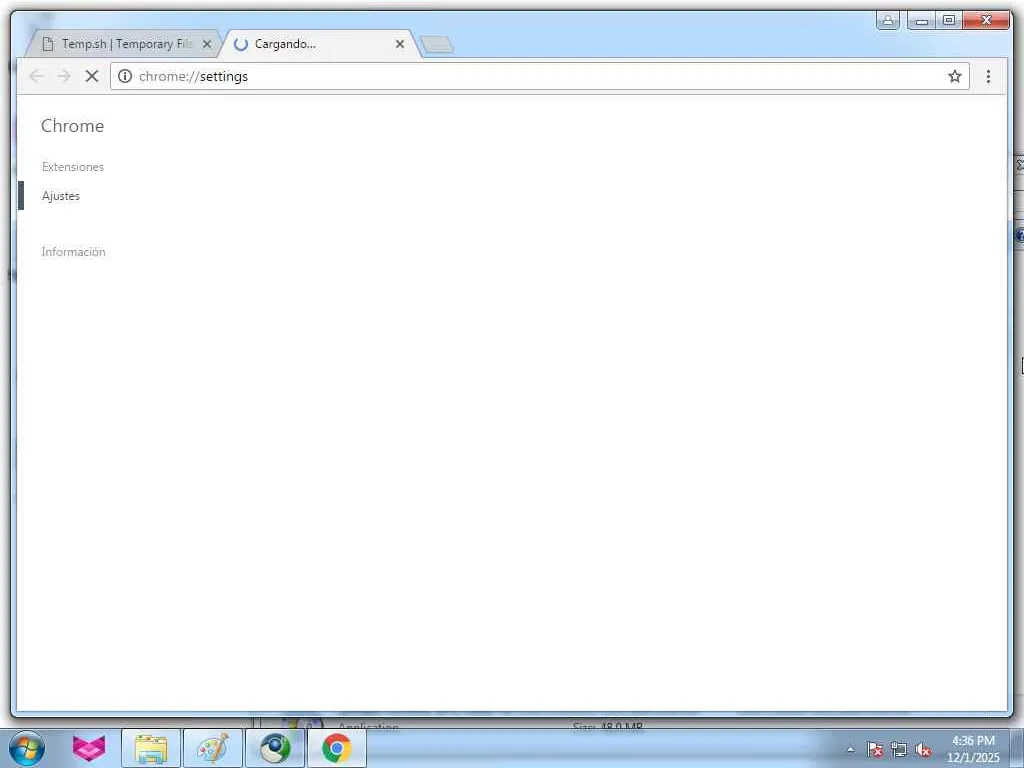
Task: Close the Temp.sh tab
Action: coord(206,44)
